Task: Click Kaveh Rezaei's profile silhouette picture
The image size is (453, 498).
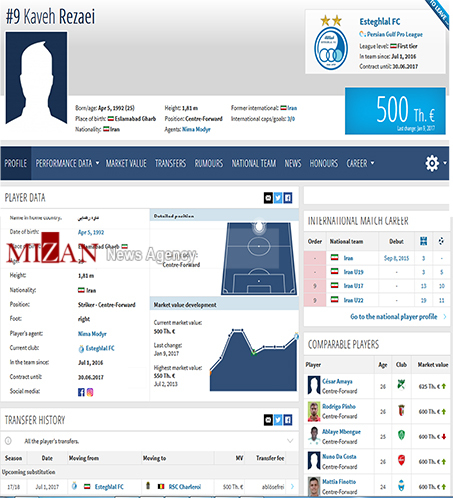Action: point(36,78)
